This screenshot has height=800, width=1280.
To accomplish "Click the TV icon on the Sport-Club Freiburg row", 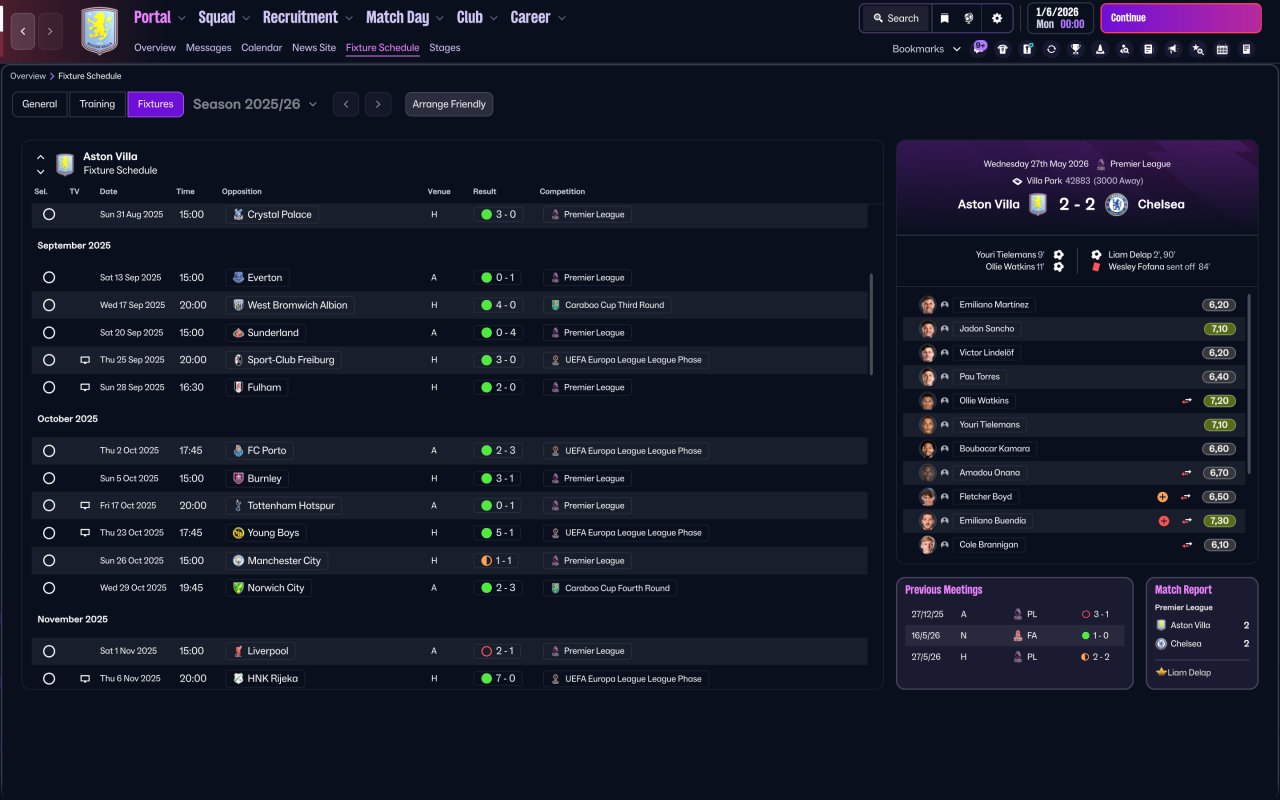I will (x=85, y=360).
